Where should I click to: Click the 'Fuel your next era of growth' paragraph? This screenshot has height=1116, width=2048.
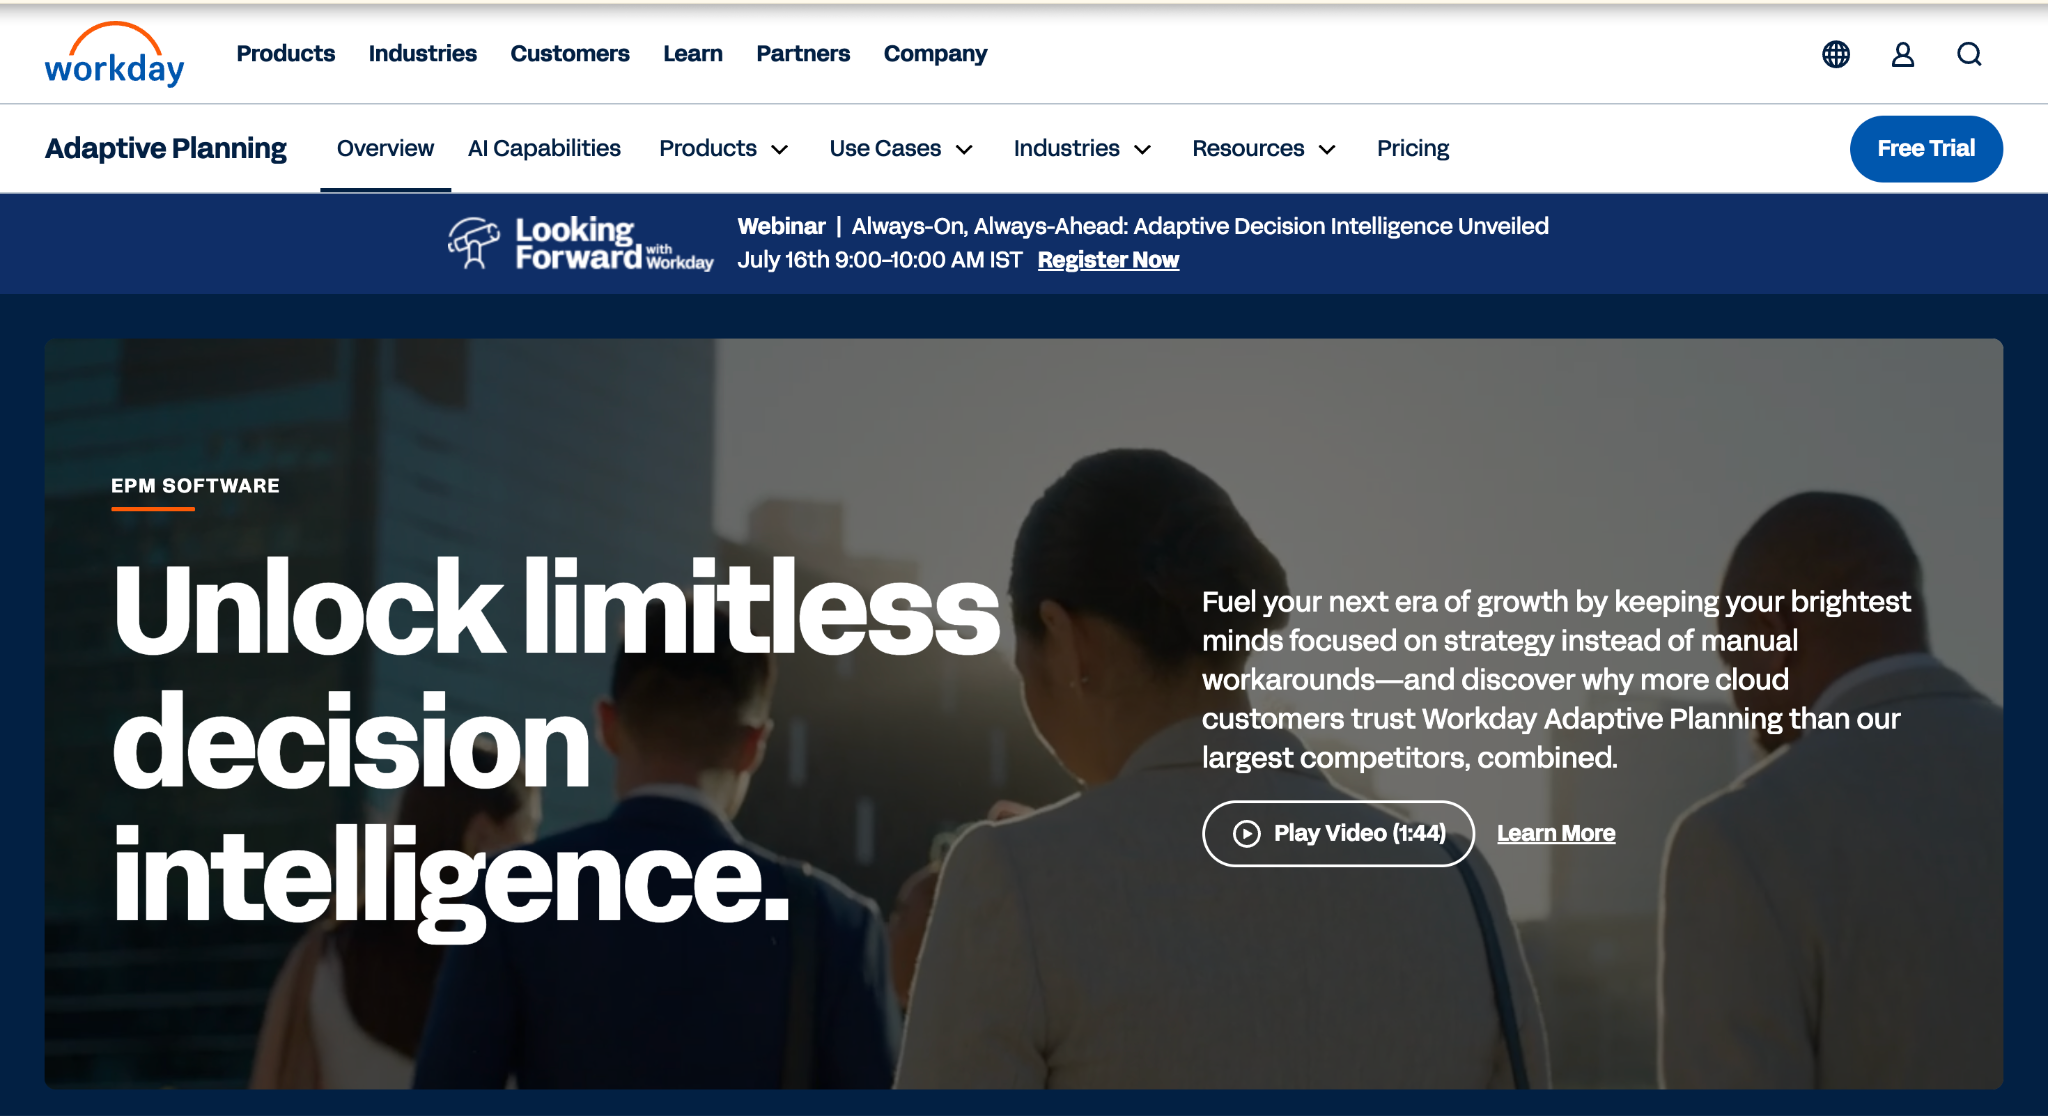pyautogui.click(x=1556, y=679)
